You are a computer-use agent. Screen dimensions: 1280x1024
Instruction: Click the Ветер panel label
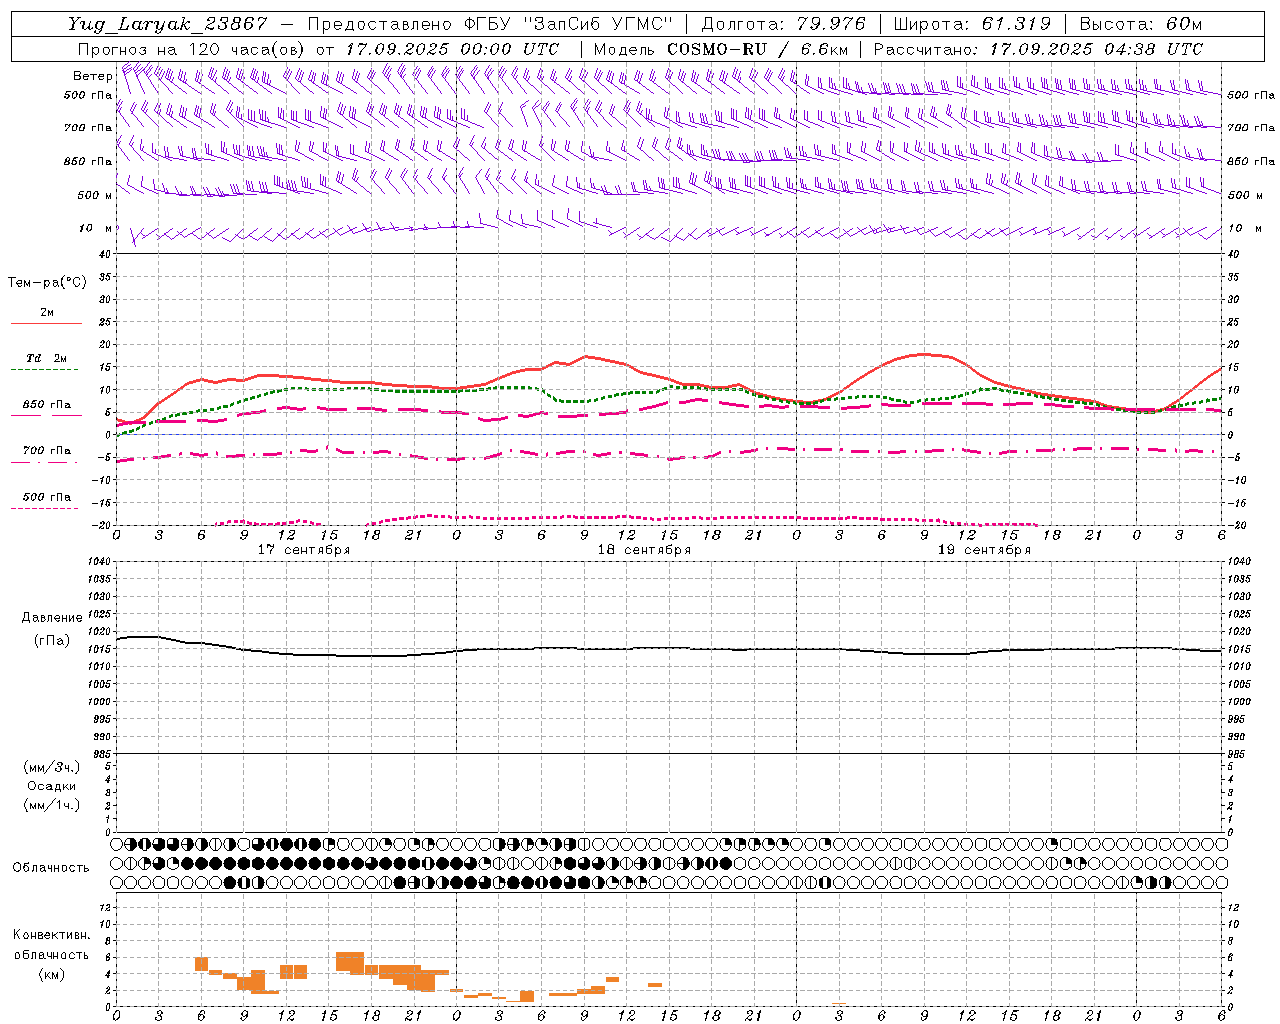click(x=92, y=76)
